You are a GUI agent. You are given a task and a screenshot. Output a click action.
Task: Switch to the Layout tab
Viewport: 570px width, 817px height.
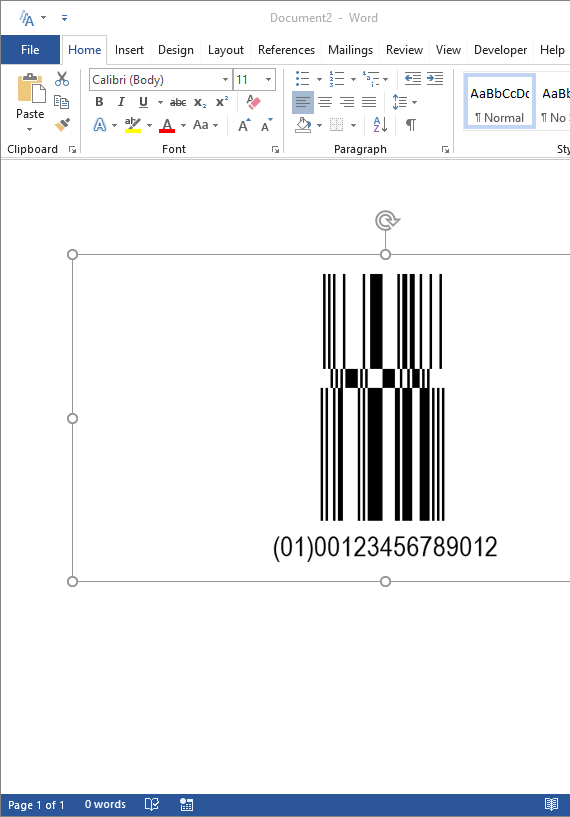pyautogui.click(x=226, y=50)
